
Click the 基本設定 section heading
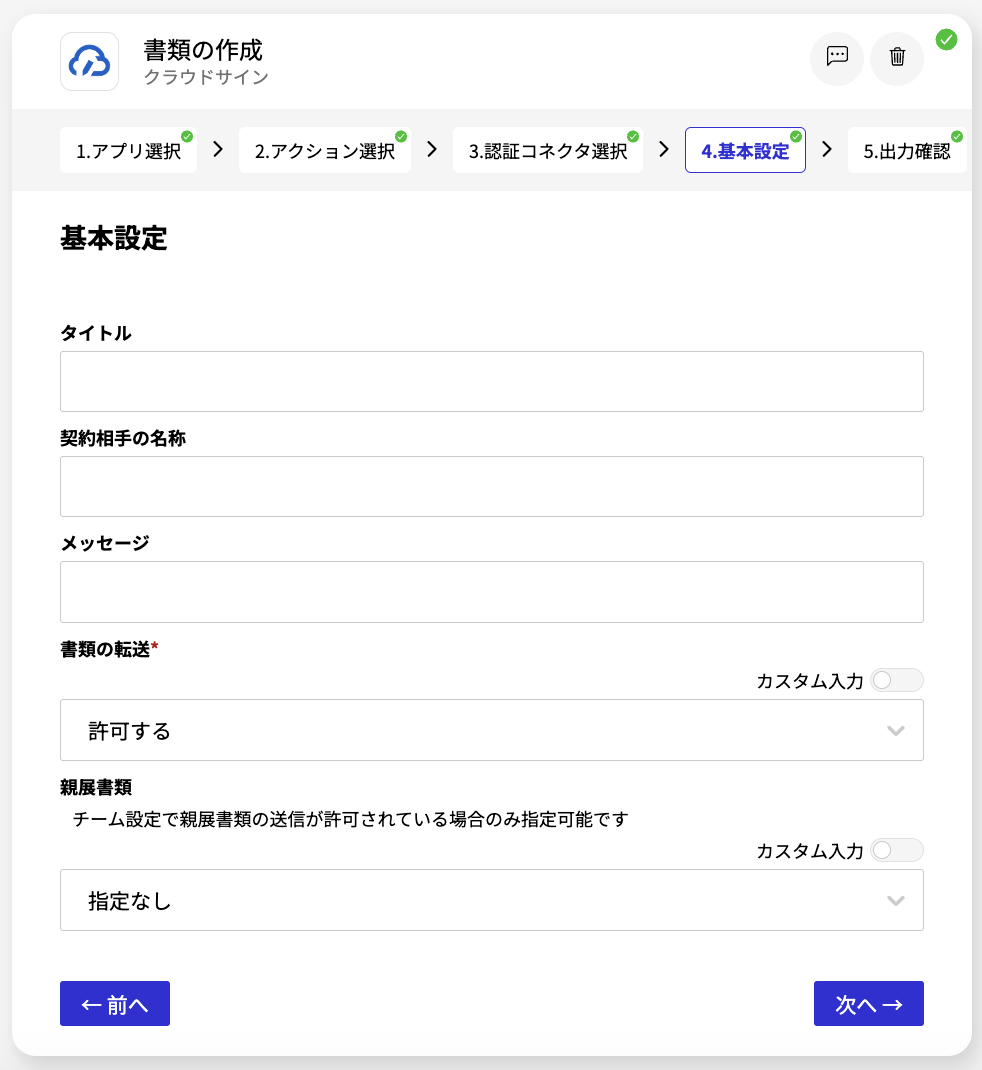coord(113,238)
